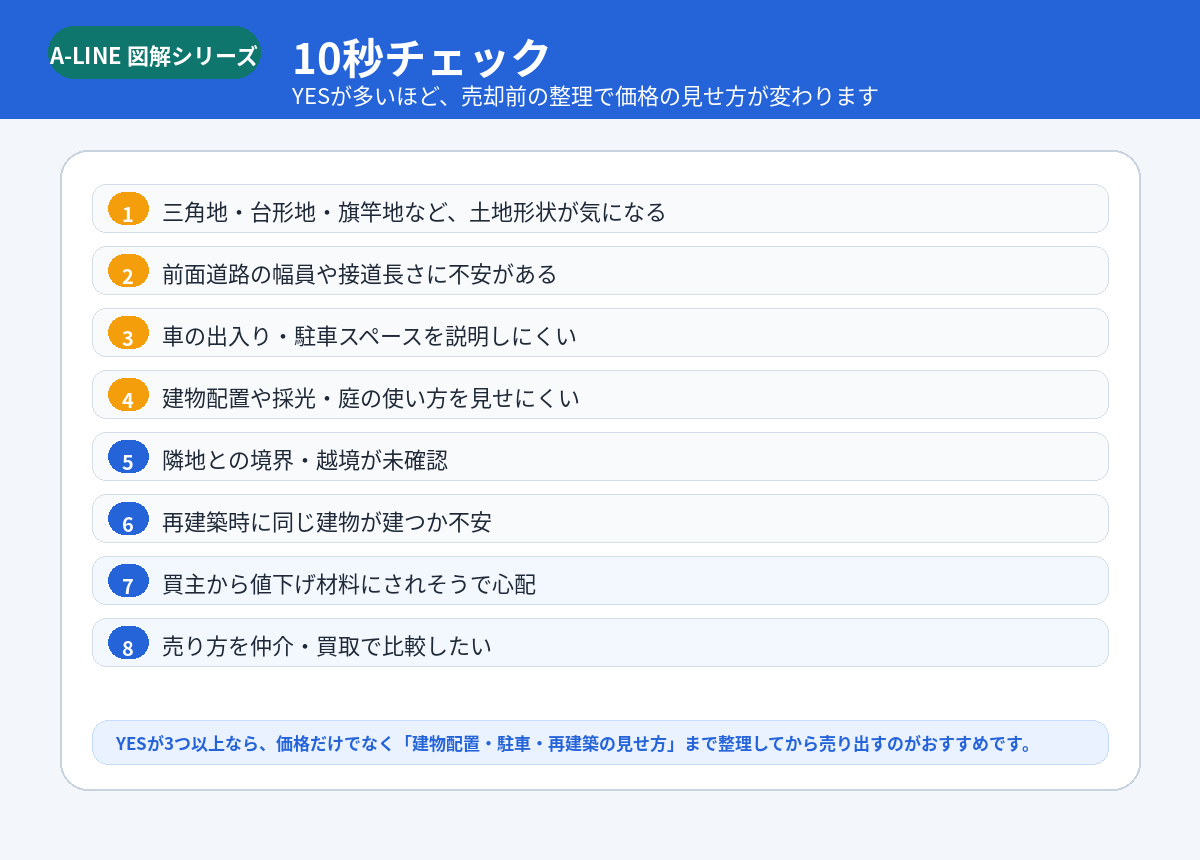Select text 車の出入り・駐車スペースを説明しにくい
Image resolution: width=1200 pixels, height=860 pixels.
pyautogui.click(x=370, y=336)
